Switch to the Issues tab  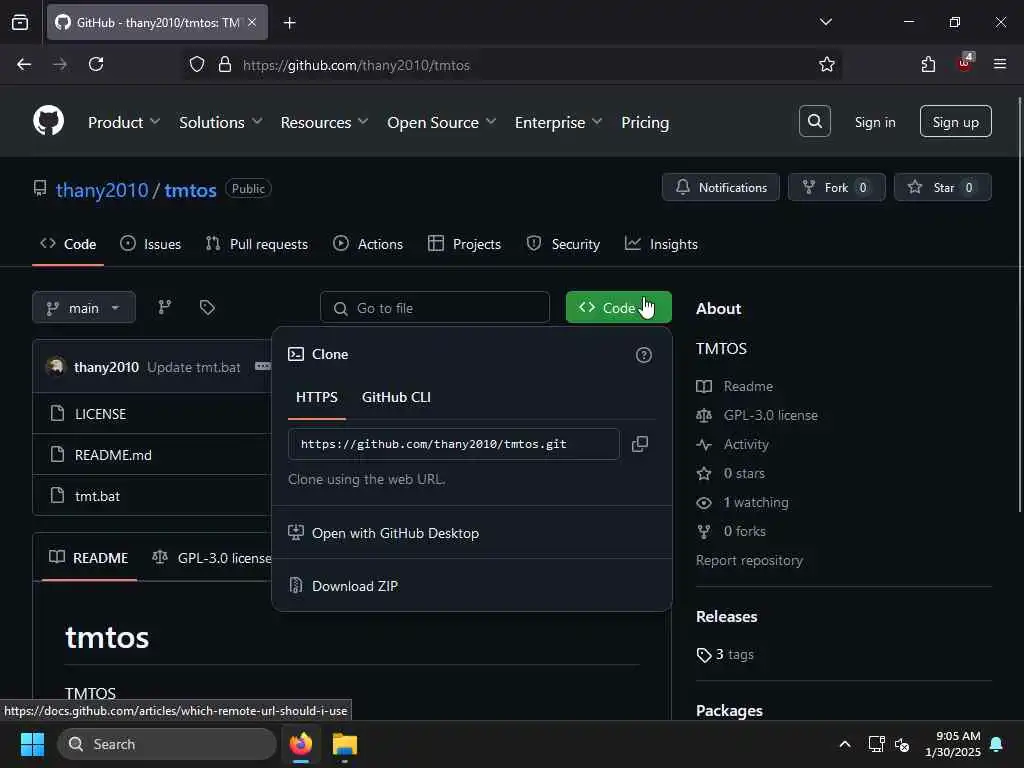pyautogui.click(x=151, y=244)
